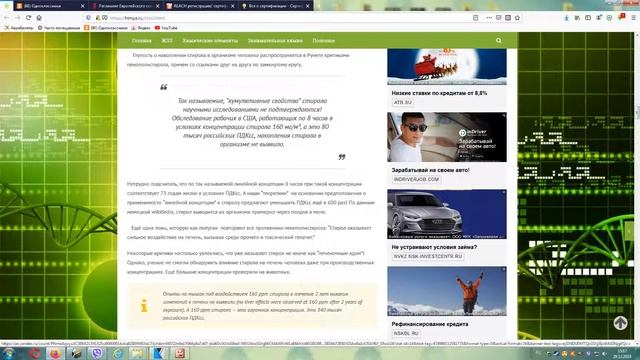640x360 pixels.
Task: Toggle the sidebar panel icon
Action: point(588,18)
